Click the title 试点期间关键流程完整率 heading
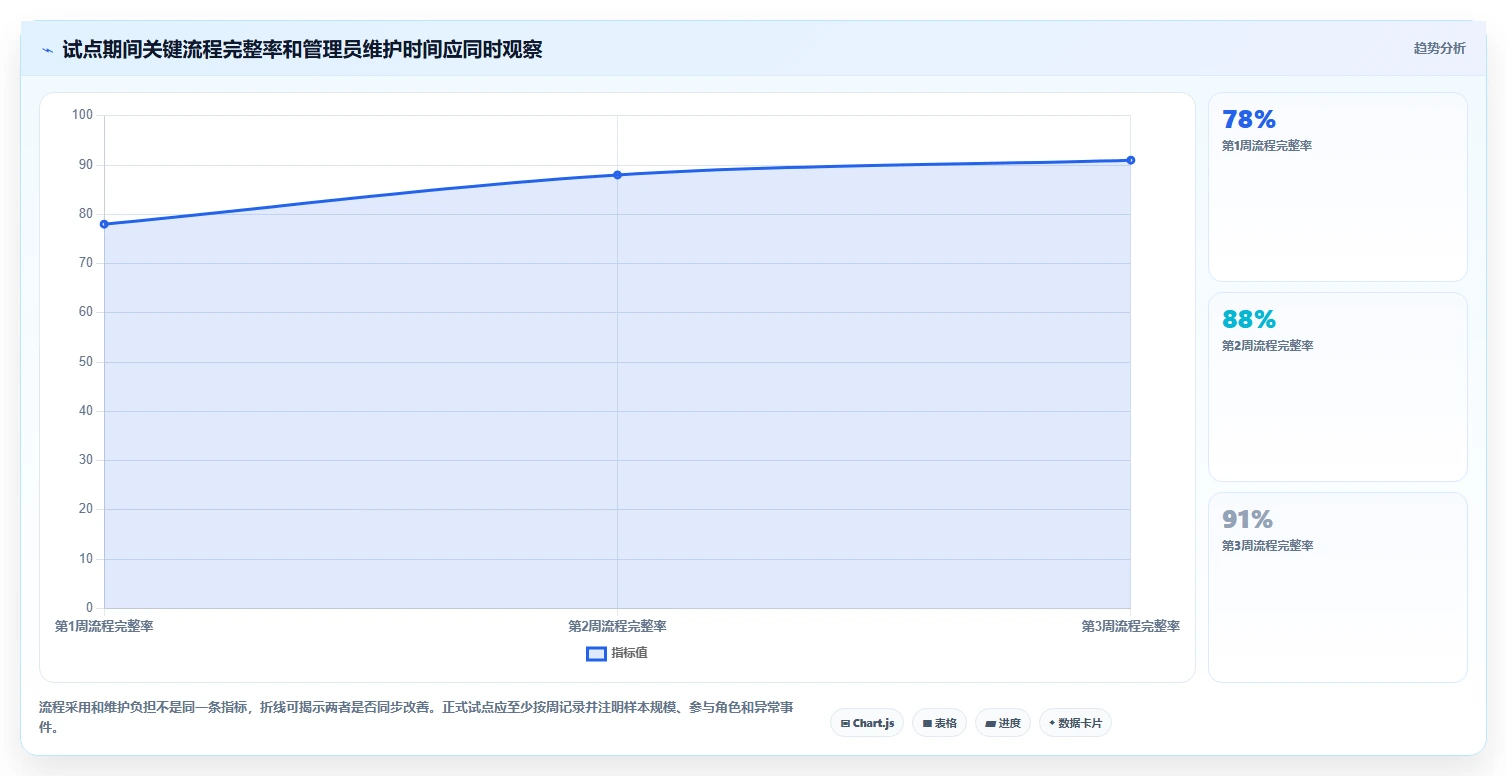The height and width of the screenshot is (776, 1507). pos(302,49)
